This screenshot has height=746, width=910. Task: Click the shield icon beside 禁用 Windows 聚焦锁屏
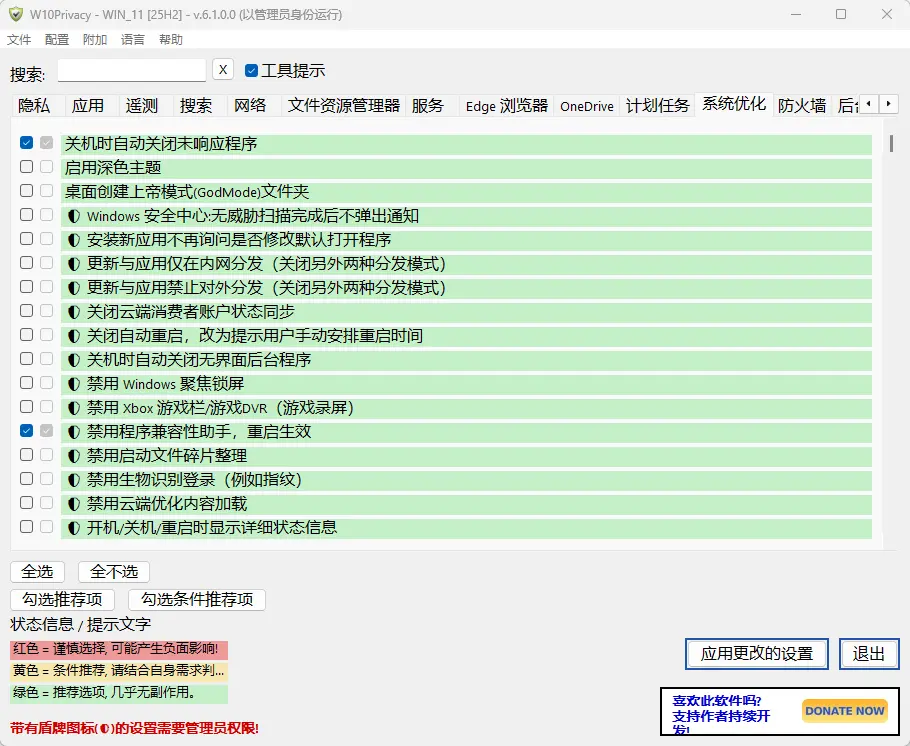pyautogui.click(x=74, y=384)
